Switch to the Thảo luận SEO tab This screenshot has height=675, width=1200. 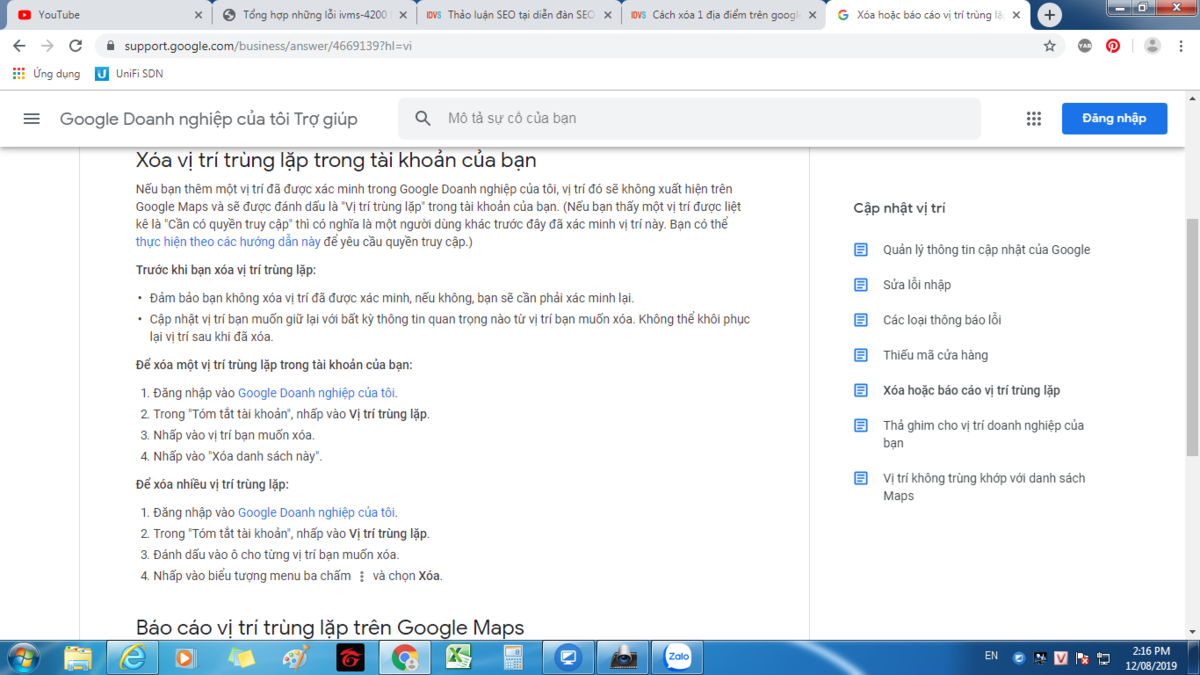pyautogui.click(x=515, y=15)
